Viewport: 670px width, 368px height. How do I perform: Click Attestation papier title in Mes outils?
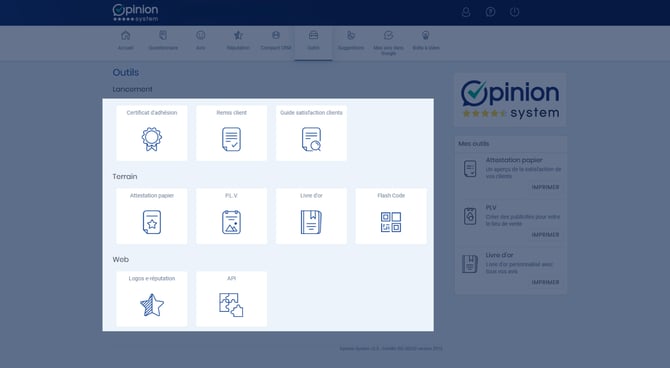point(514,160)
